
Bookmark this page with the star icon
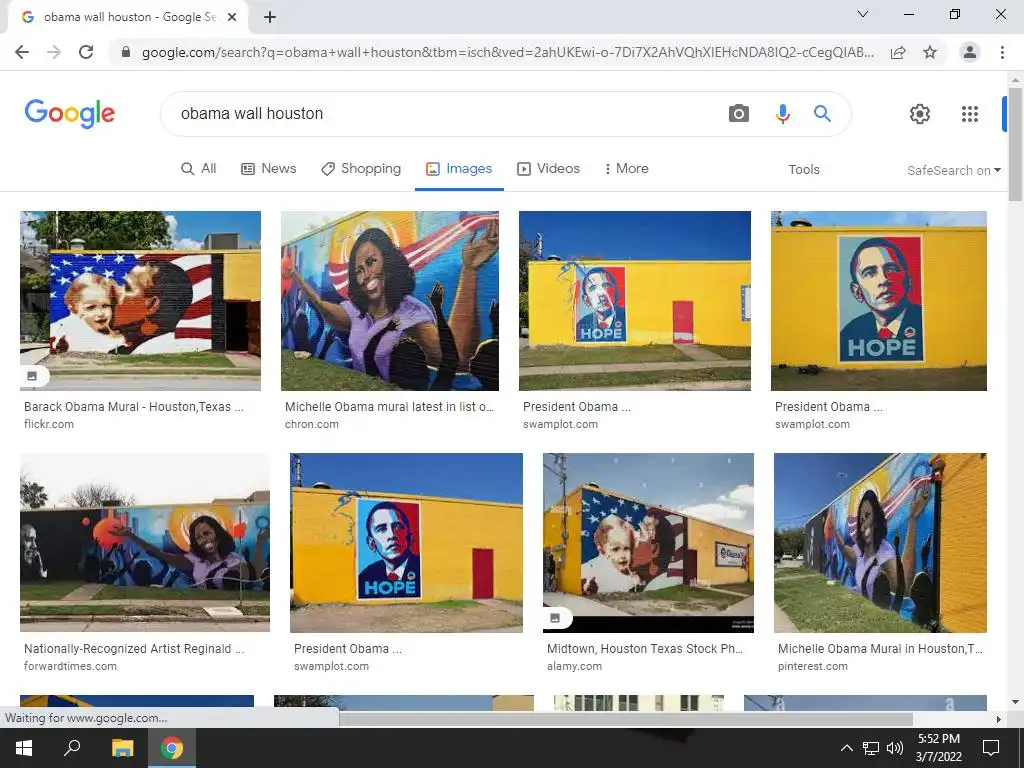[930, 52]
